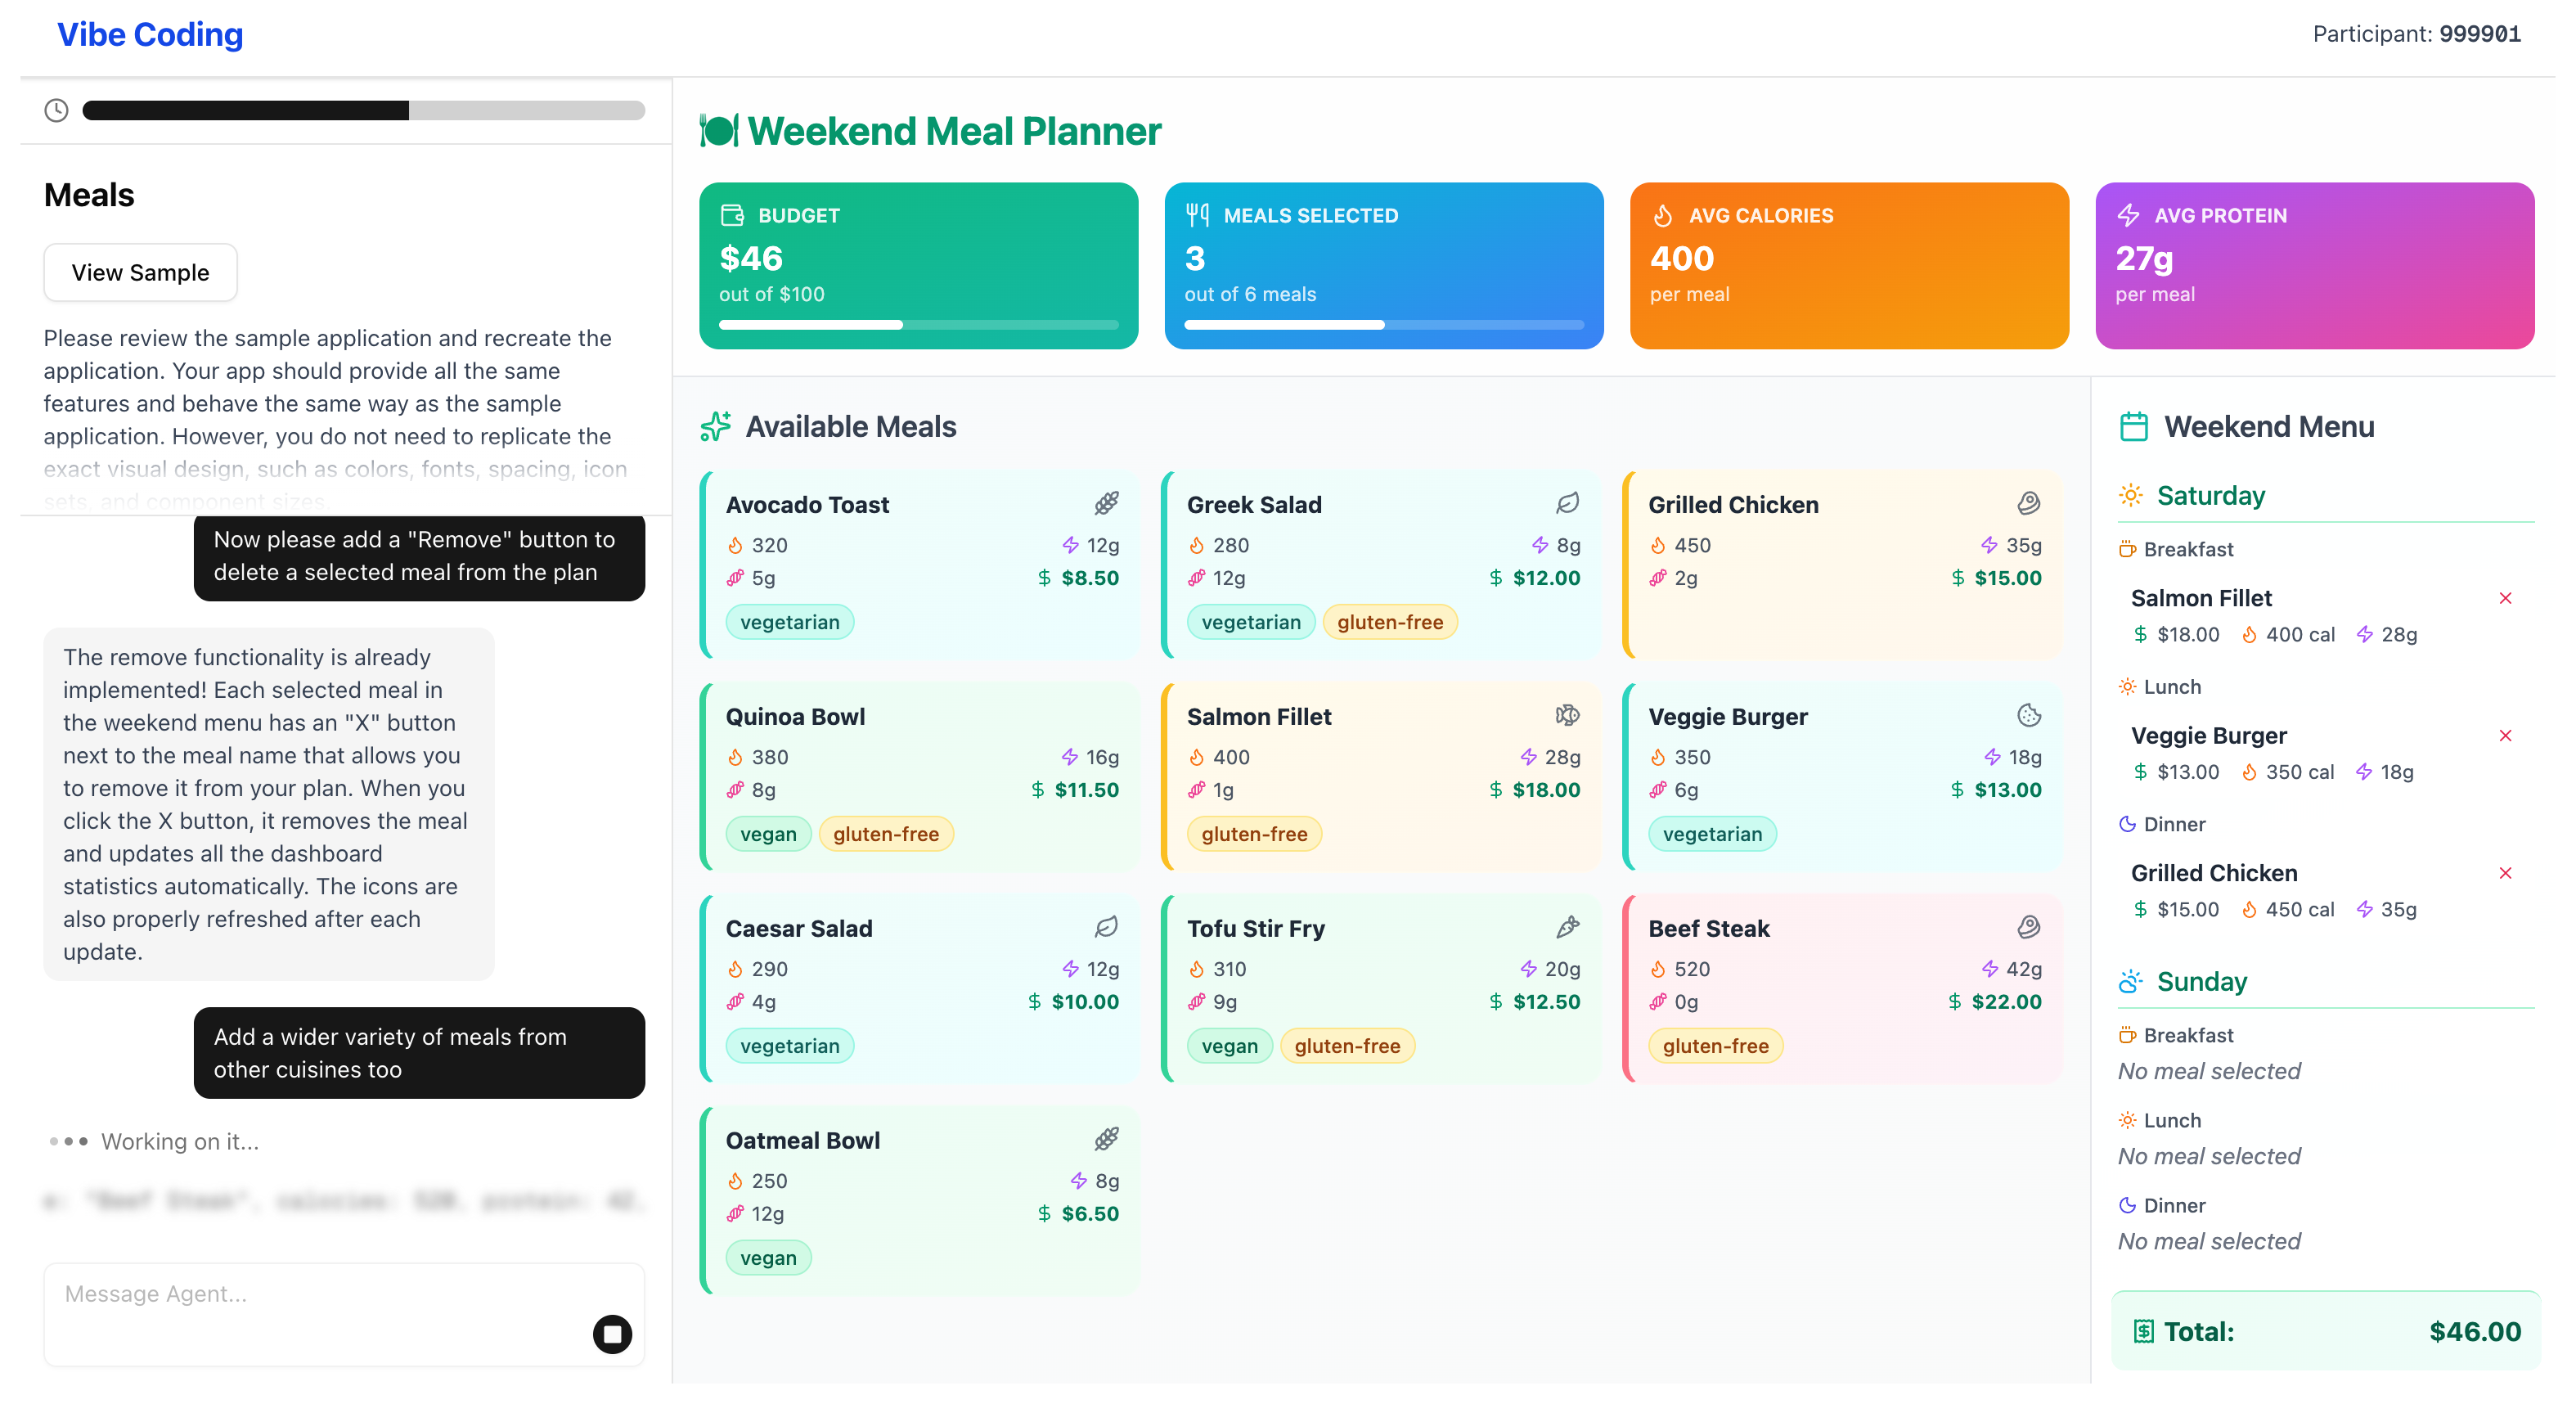Click the meat icon on Beef Steak

coord(2028,927)
